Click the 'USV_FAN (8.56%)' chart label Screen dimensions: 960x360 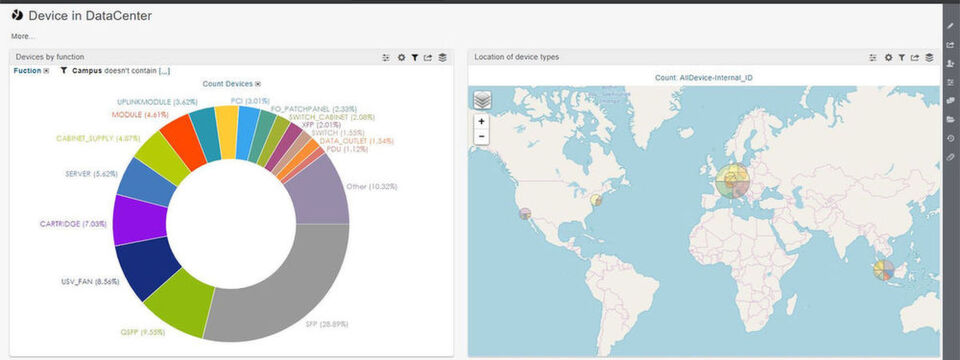coord(89,282)
